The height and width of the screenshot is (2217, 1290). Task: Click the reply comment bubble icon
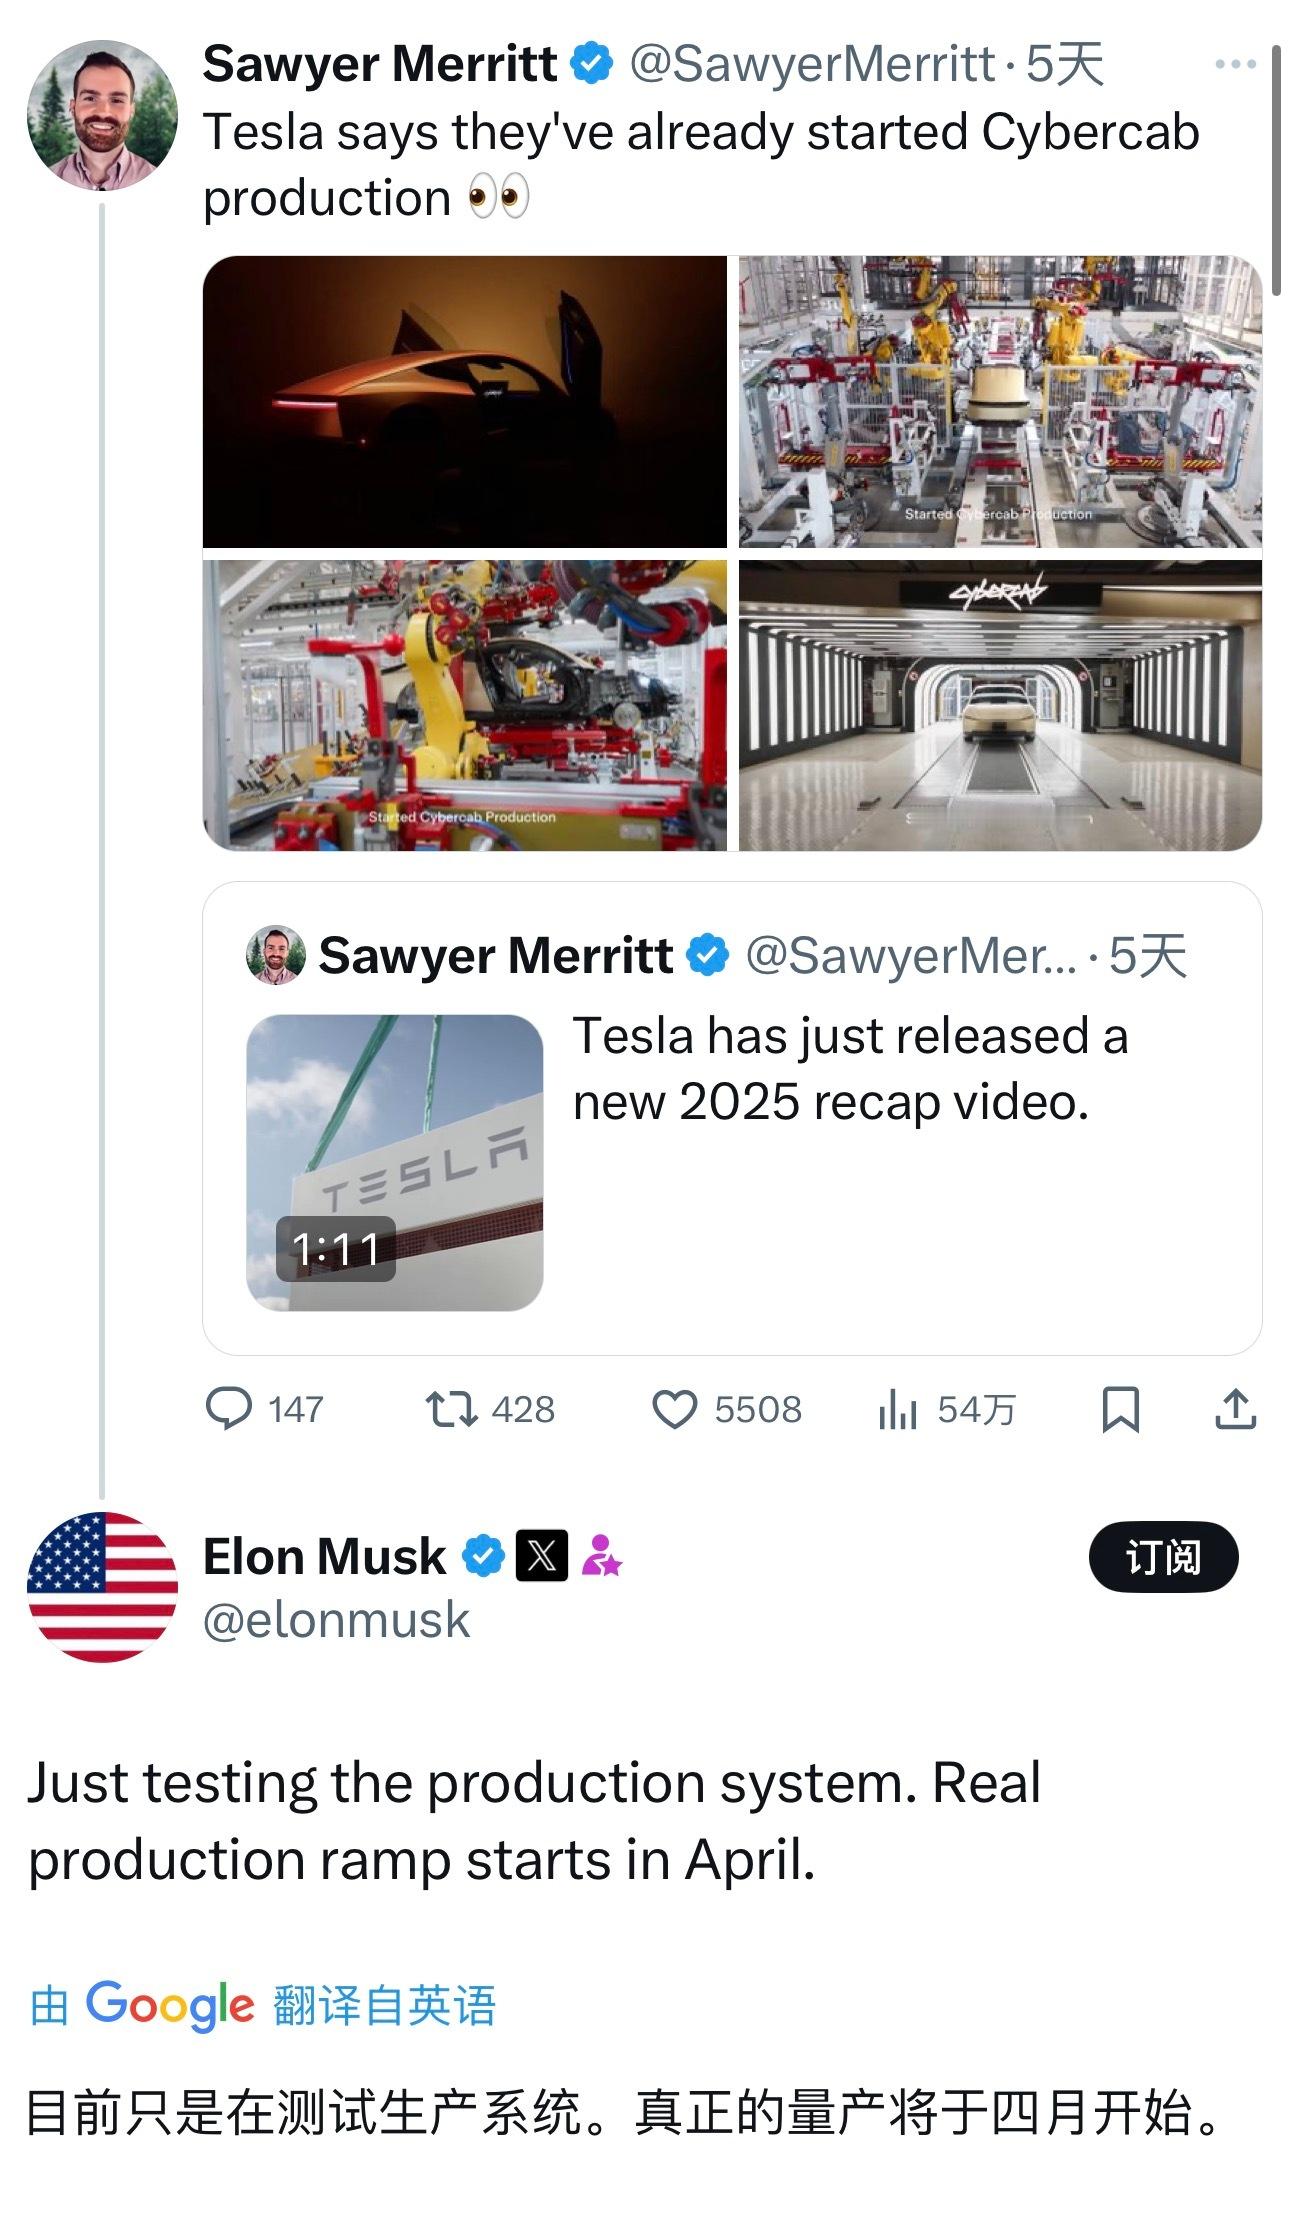point(229,1409)
